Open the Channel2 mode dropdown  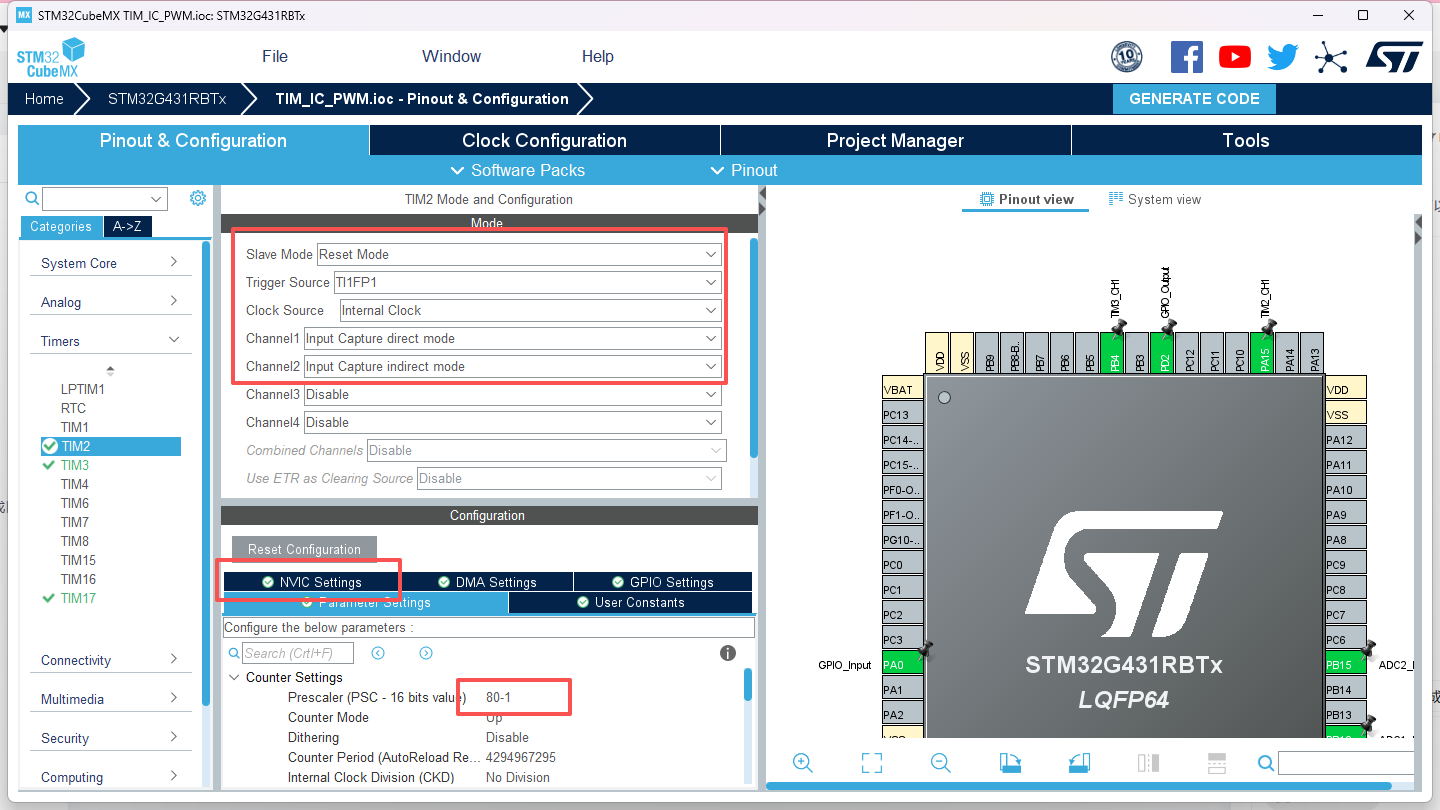click(512, 366)
